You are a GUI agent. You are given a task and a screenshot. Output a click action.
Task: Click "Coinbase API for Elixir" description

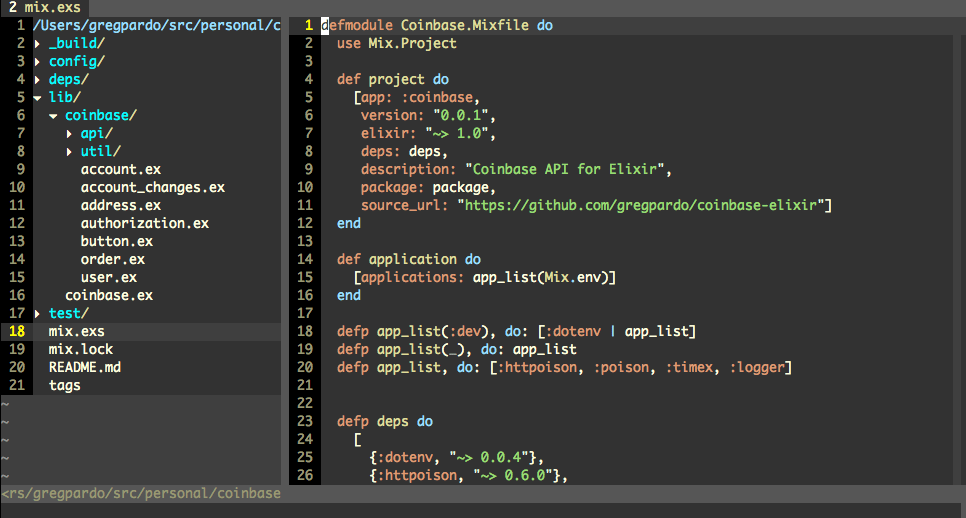coord(565,169)
